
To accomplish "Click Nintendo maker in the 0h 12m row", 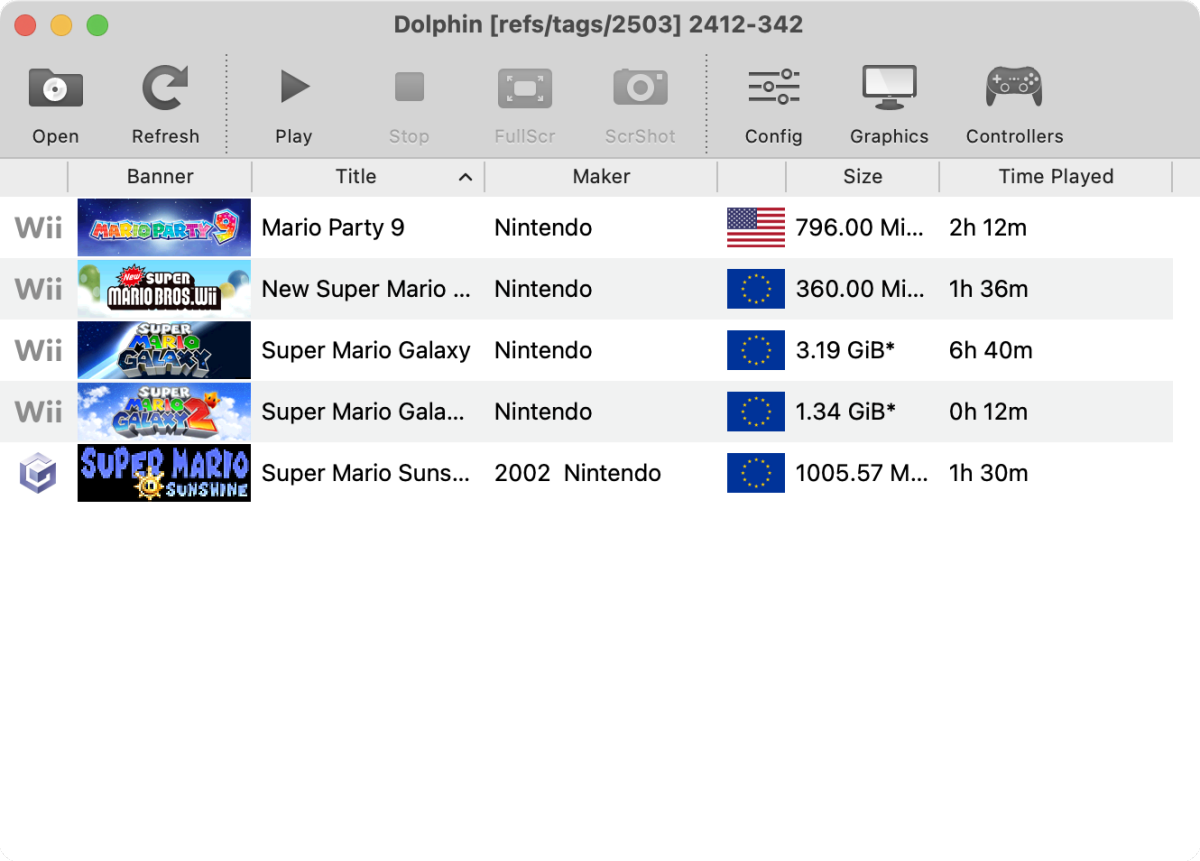I will (x=543, y=412).
